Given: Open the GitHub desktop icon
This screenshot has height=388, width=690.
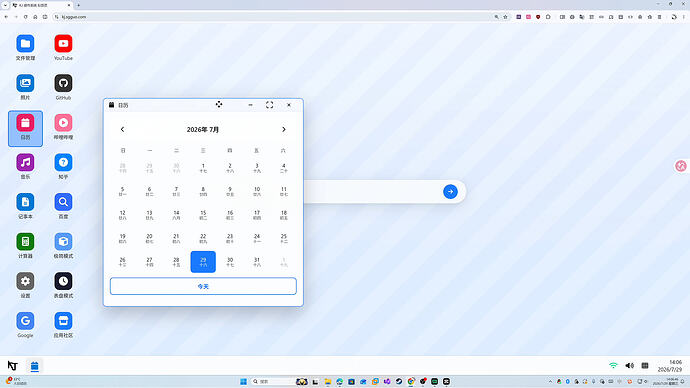Looking at the screenshot, I should (63, 83).
